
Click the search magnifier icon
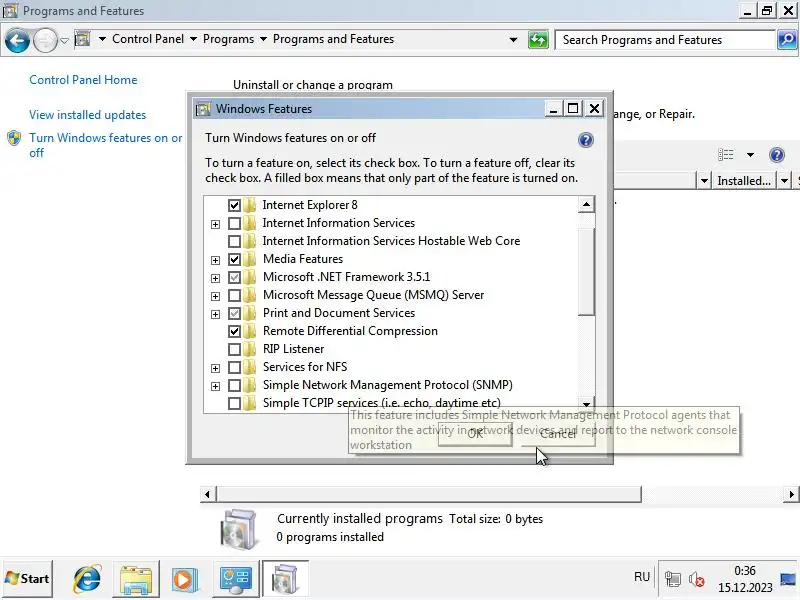(787, 40)
